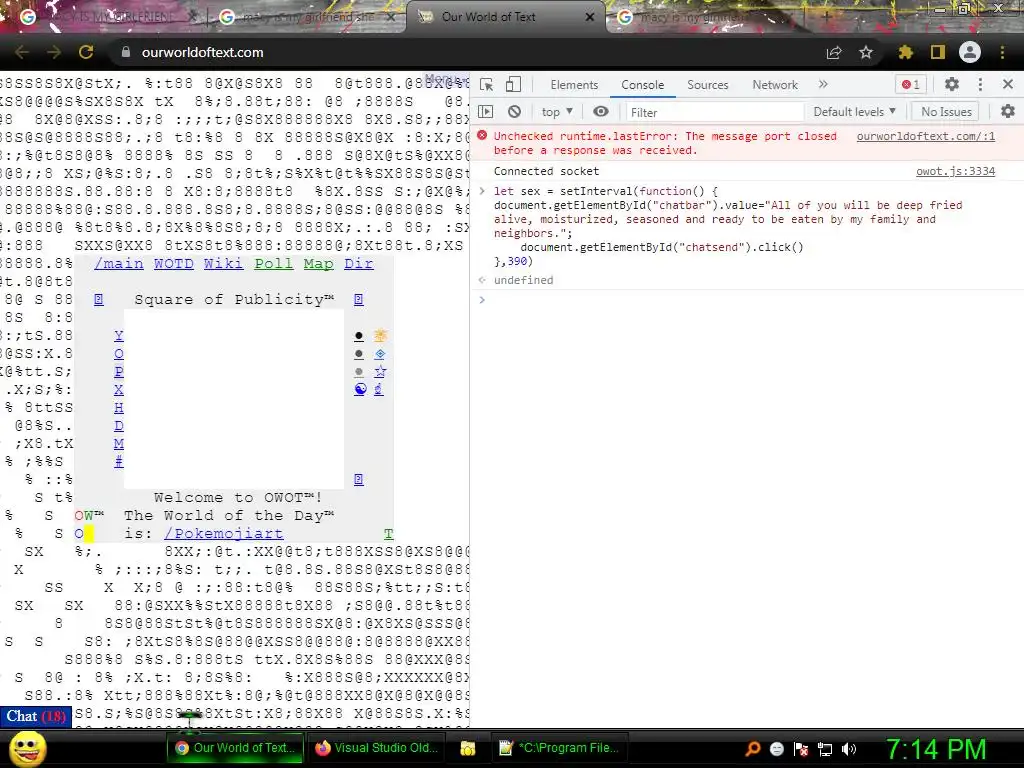Expand the setInterval console input entry
Image resolution: width=1024 pixels, height=768 pixels.
482,191
